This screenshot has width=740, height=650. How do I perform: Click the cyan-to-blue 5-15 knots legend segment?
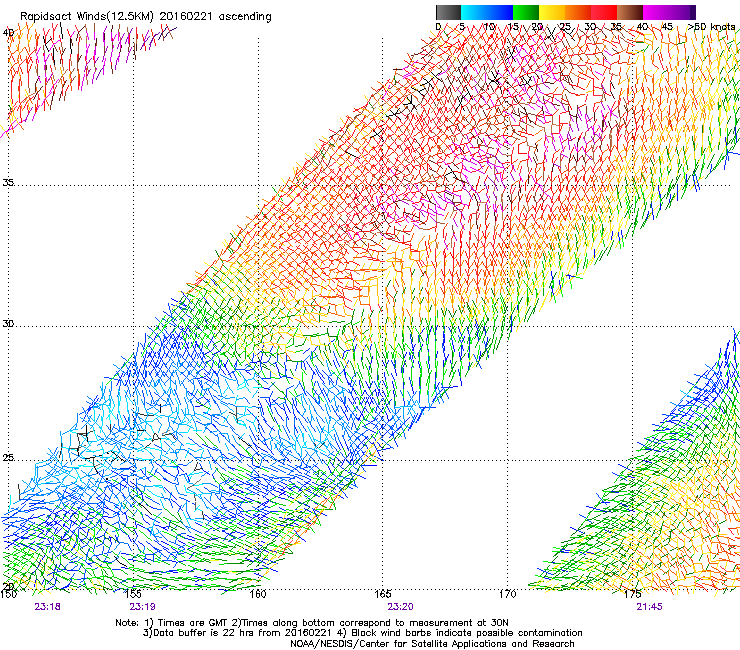coord(487,12)
